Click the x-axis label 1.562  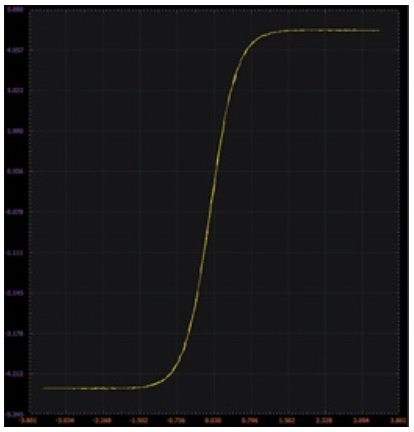tap(288, 421)
